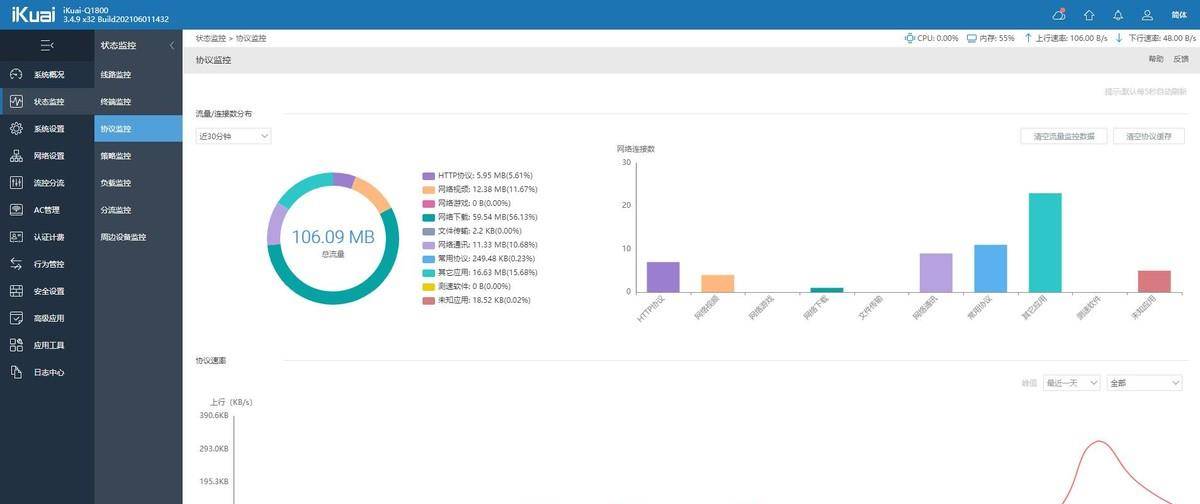Click the 流控分流 icon in sidebar
Viewport: 1200px width, 504px height.
(x=15, y=182)
